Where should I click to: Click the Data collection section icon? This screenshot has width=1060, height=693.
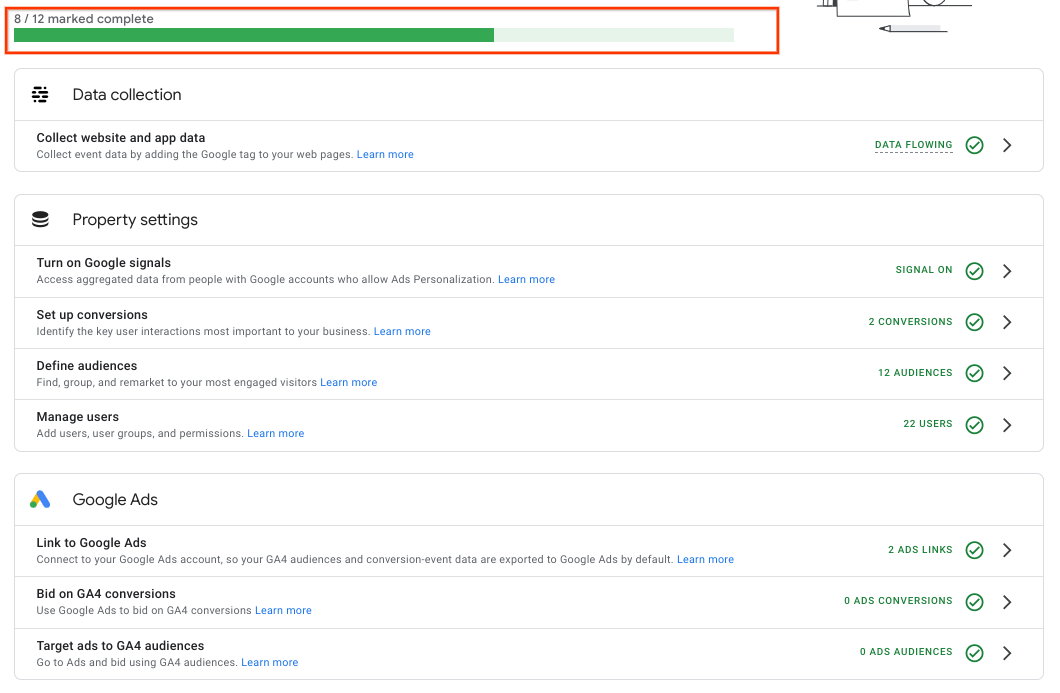[x=40, y=95]
